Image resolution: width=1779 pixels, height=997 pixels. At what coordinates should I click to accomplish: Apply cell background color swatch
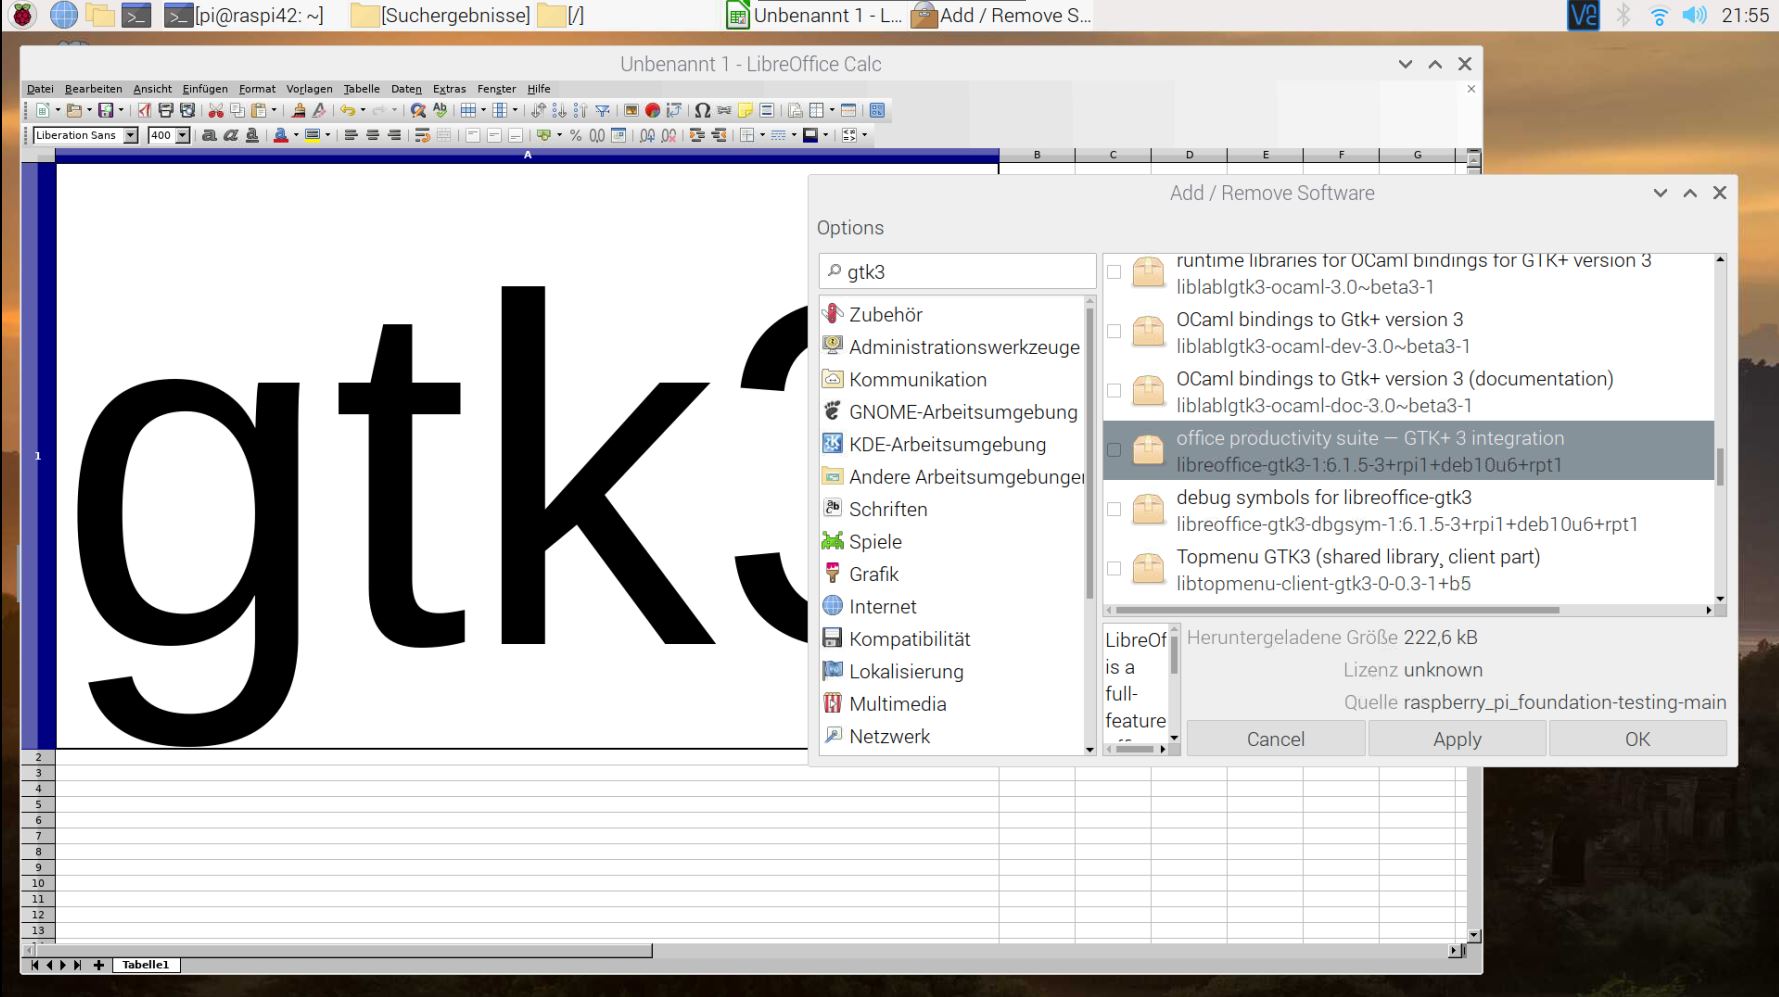pos(810,135)
